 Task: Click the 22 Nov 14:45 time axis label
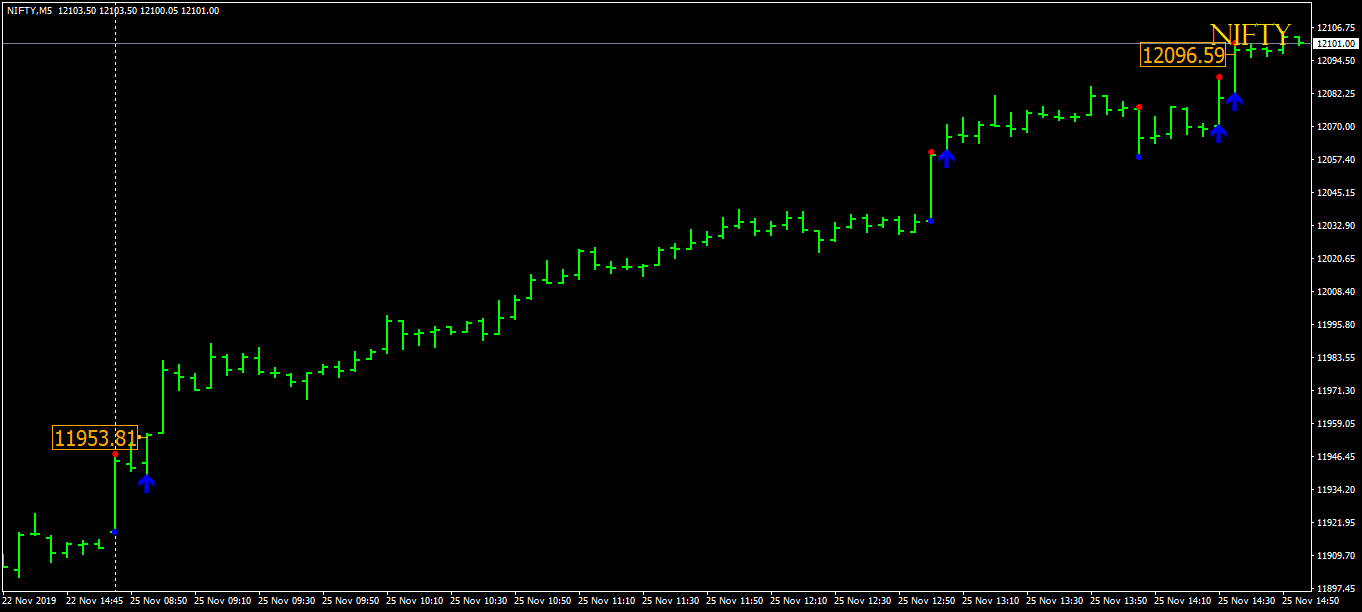tap(95, 602)
